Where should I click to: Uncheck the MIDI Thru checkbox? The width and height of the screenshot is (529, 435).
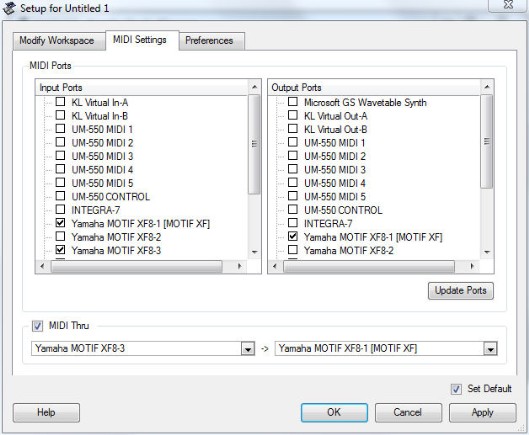tap(37, 326)
